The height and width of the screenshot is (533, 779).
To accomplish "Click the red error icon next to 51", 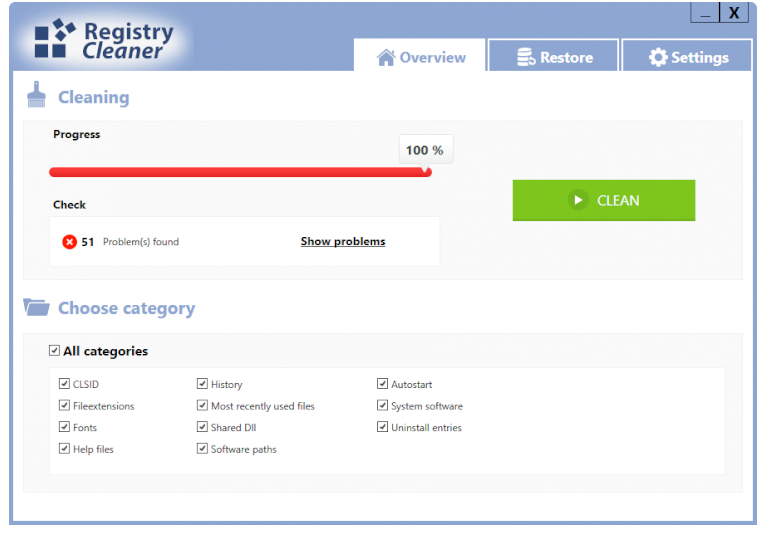I will 69,242.
